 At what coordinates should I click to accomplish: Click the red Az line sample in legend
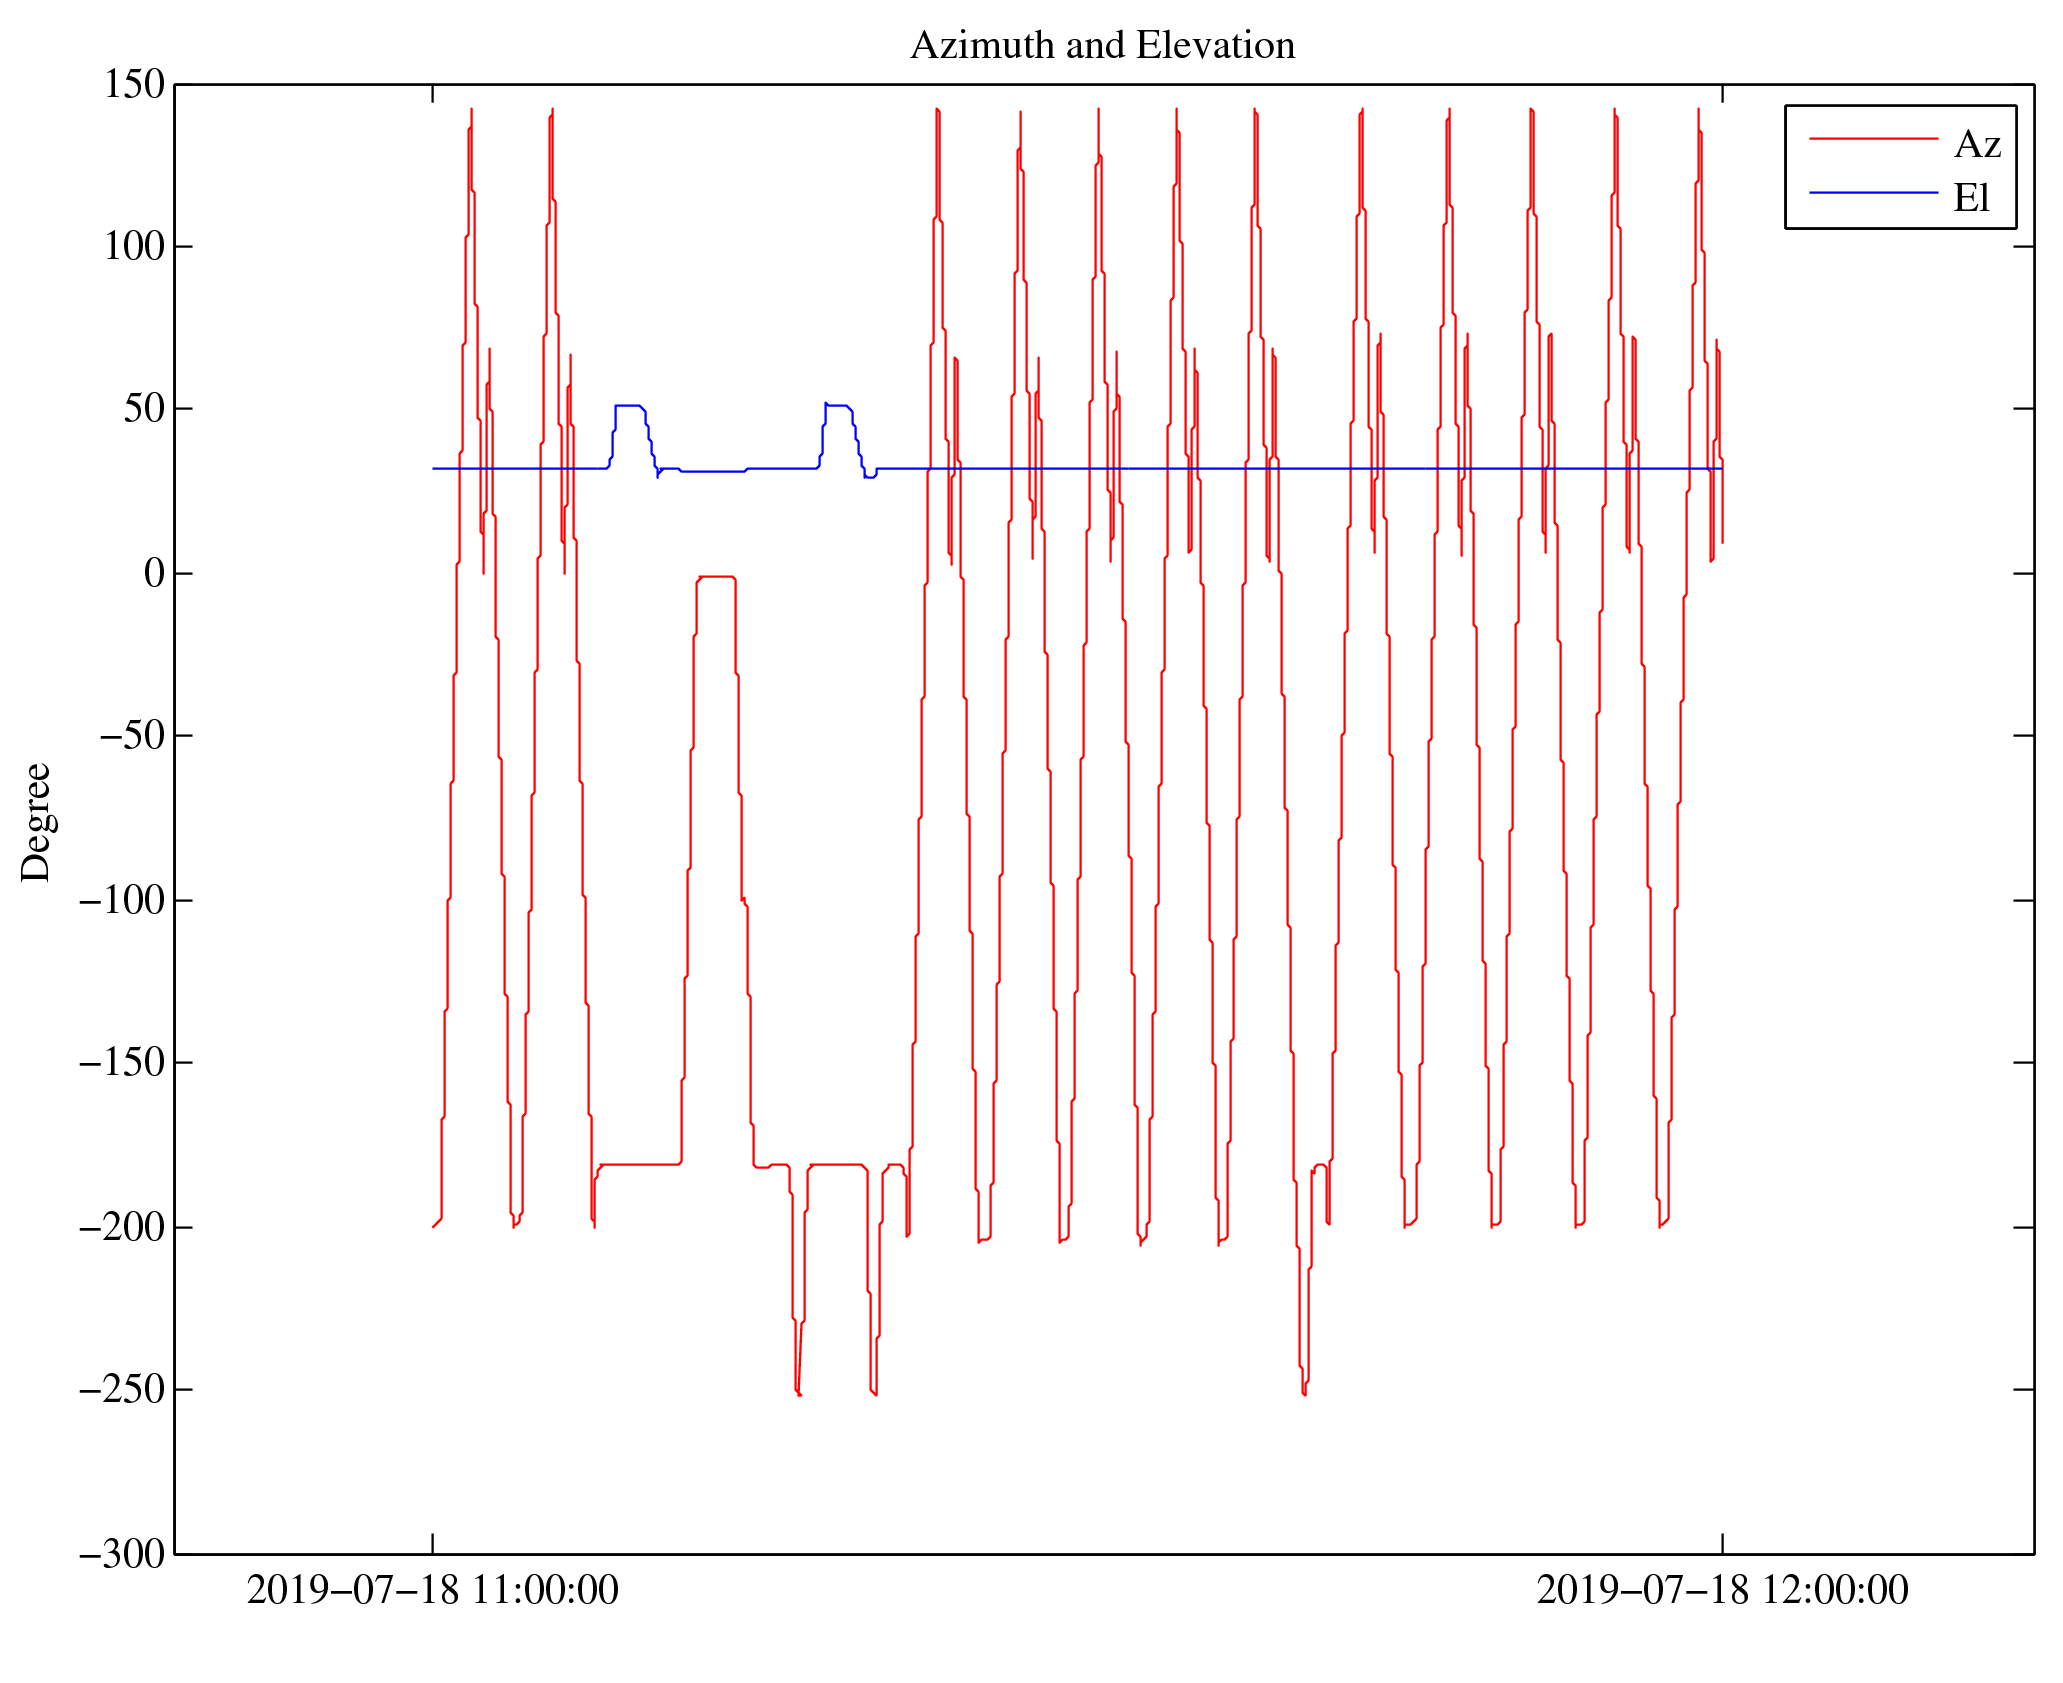click(x=1872, y=139)
